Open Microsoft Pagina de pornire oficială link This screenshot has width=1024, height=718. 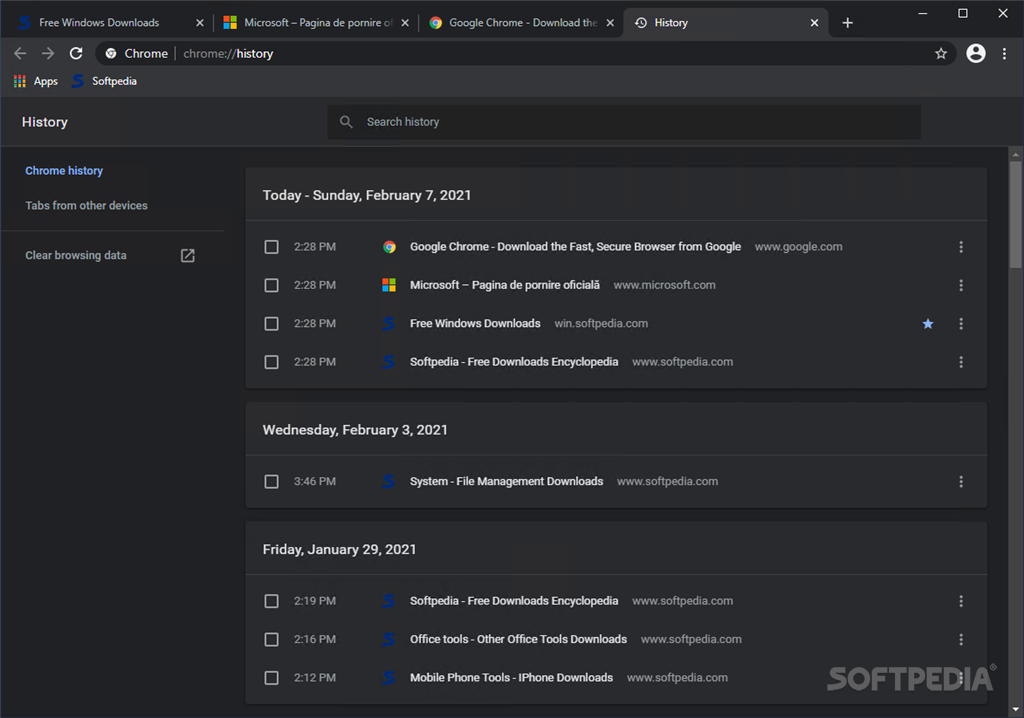(505, 286)
